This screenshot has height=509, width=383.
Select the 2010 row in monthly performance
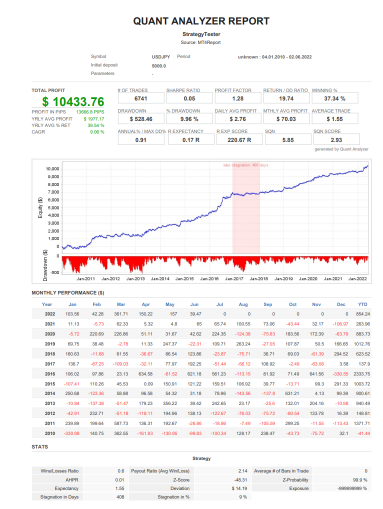(x=201, y=433)
